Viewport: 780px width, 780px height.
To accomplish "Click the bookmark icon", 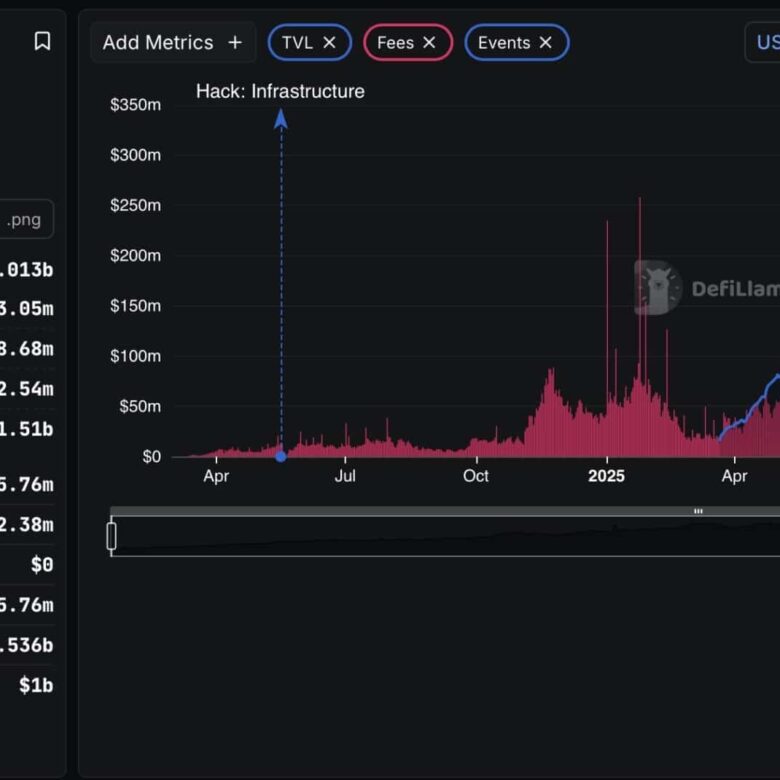I will point(42,41).
